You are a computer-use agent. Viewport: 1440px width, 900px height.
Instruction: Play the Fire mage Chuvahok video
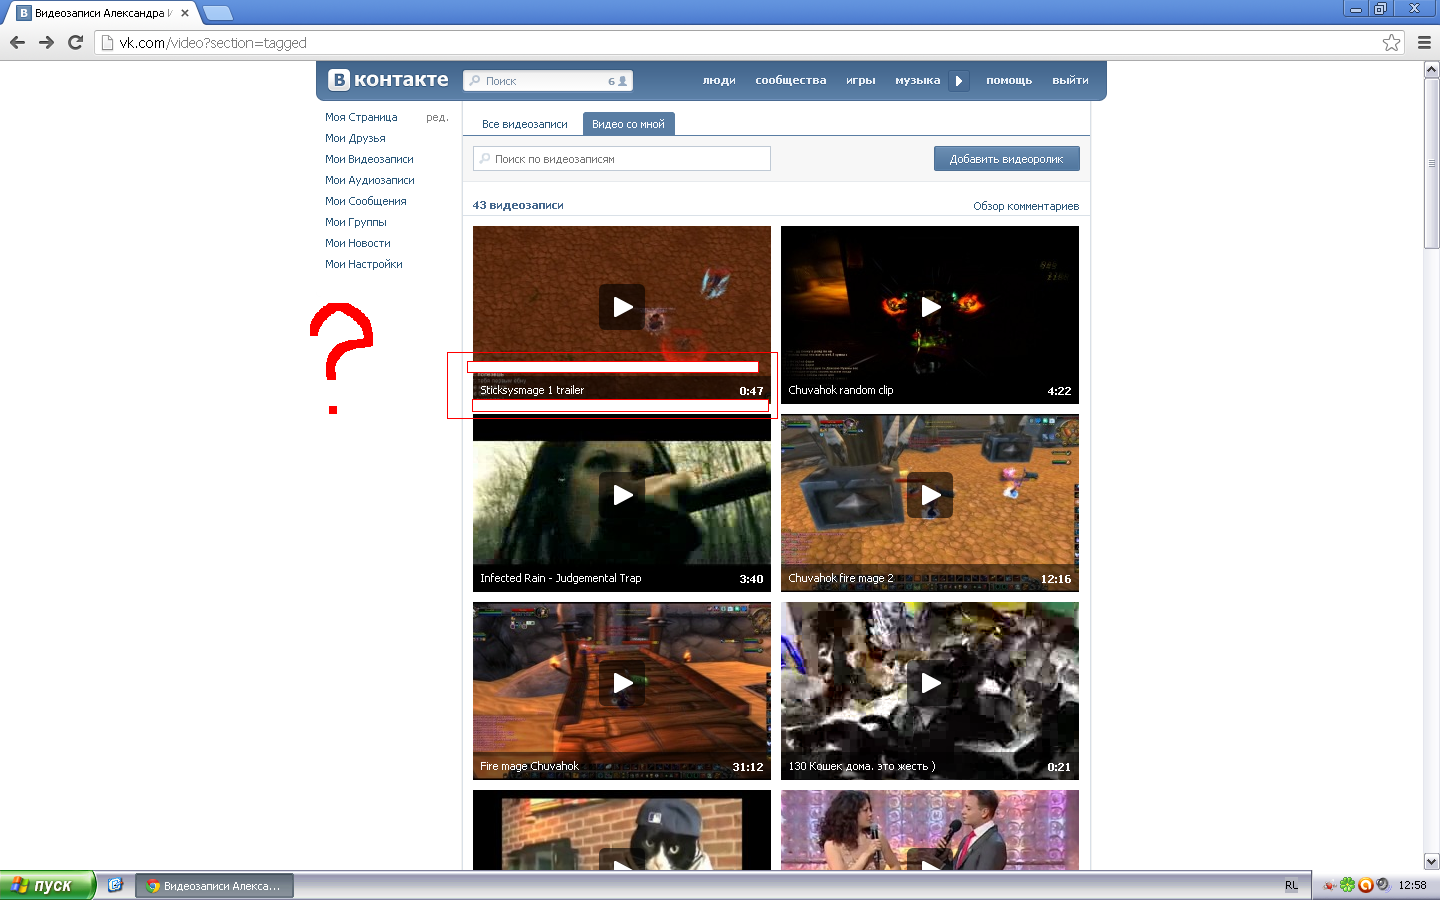[622, 683]
